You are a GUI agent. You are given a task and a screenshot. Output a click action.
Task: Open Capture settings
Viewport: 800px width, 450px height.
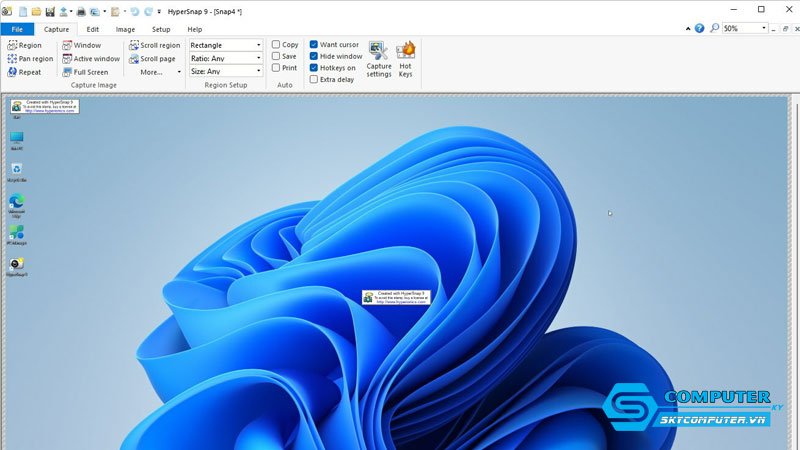[379, 59]
